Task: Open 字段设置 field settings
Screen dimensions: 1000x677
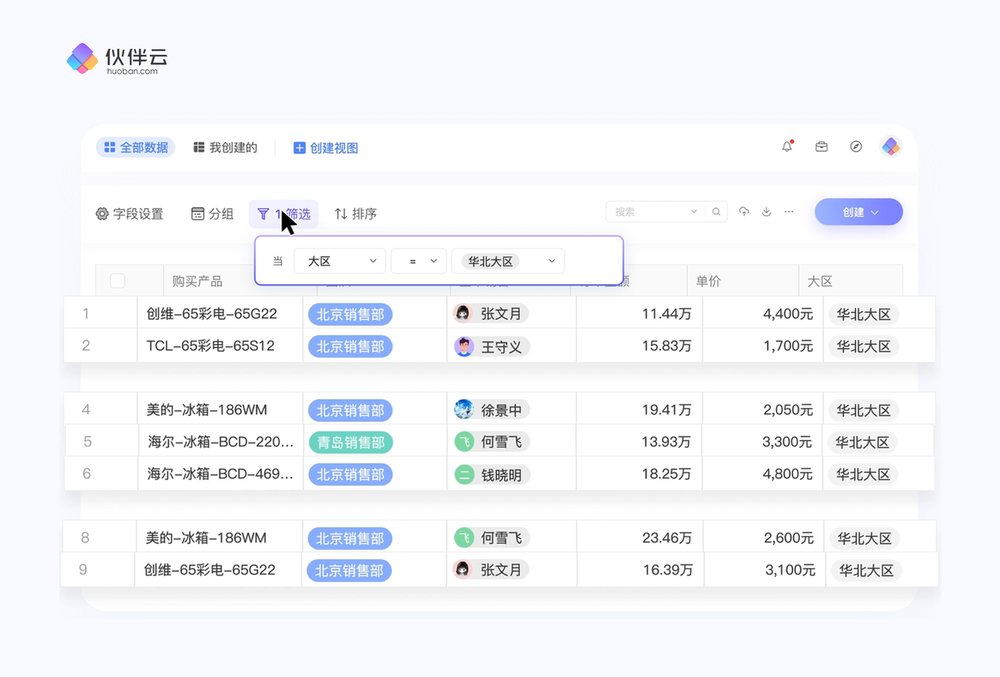Action: [x=129, y=214]
